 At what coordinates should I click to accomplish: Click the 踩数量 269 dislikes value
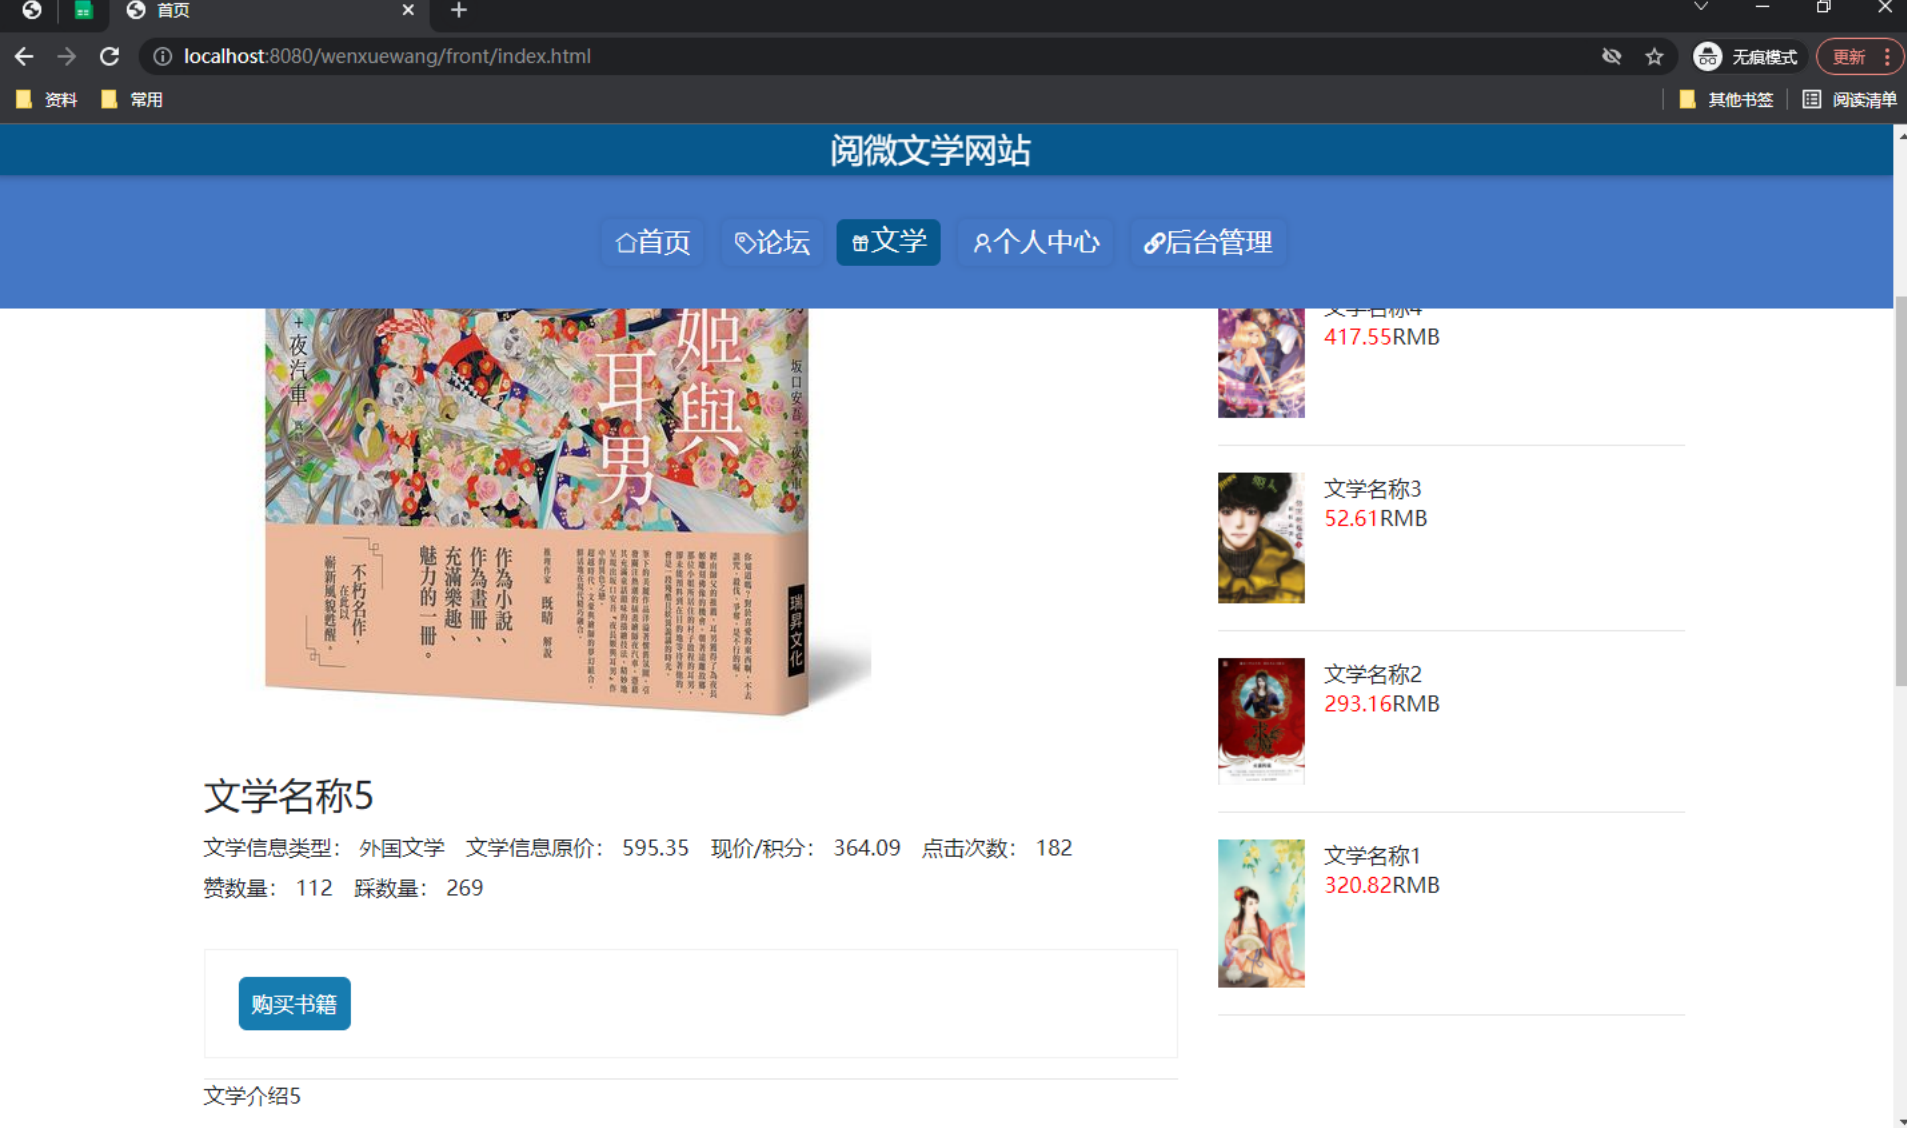tap(464, 888)
